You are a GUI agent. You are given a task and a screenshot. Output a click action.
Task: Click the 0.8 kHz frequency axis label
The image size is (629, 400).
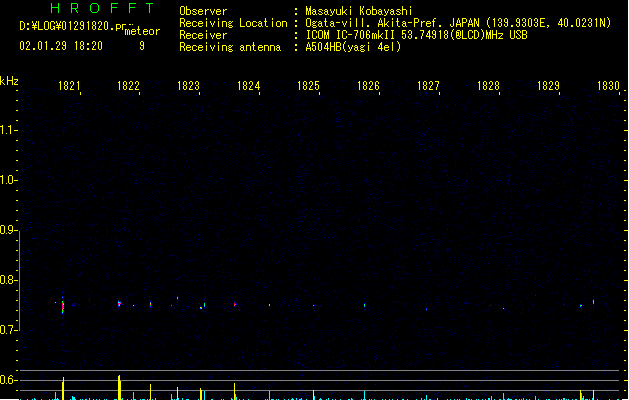pyautogui.click(x=7, y=280)
